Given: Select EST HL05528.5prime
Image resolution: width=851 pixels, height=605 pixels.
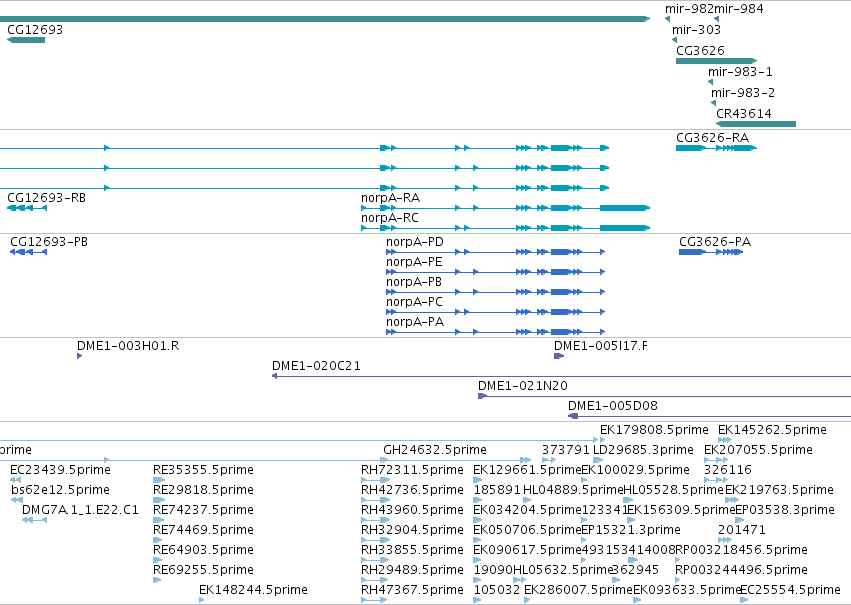Looking at the screenshot, I should point(630,500).
